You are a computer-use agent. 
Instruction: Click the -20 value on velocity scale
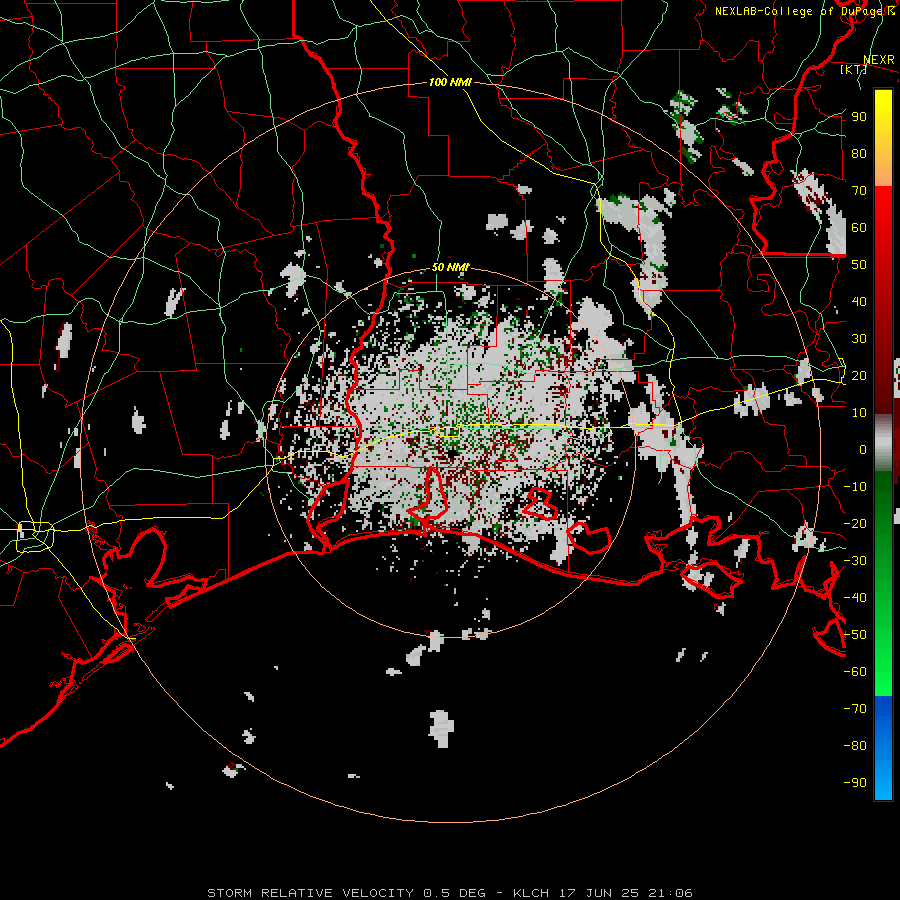click(x=855, y=524)
